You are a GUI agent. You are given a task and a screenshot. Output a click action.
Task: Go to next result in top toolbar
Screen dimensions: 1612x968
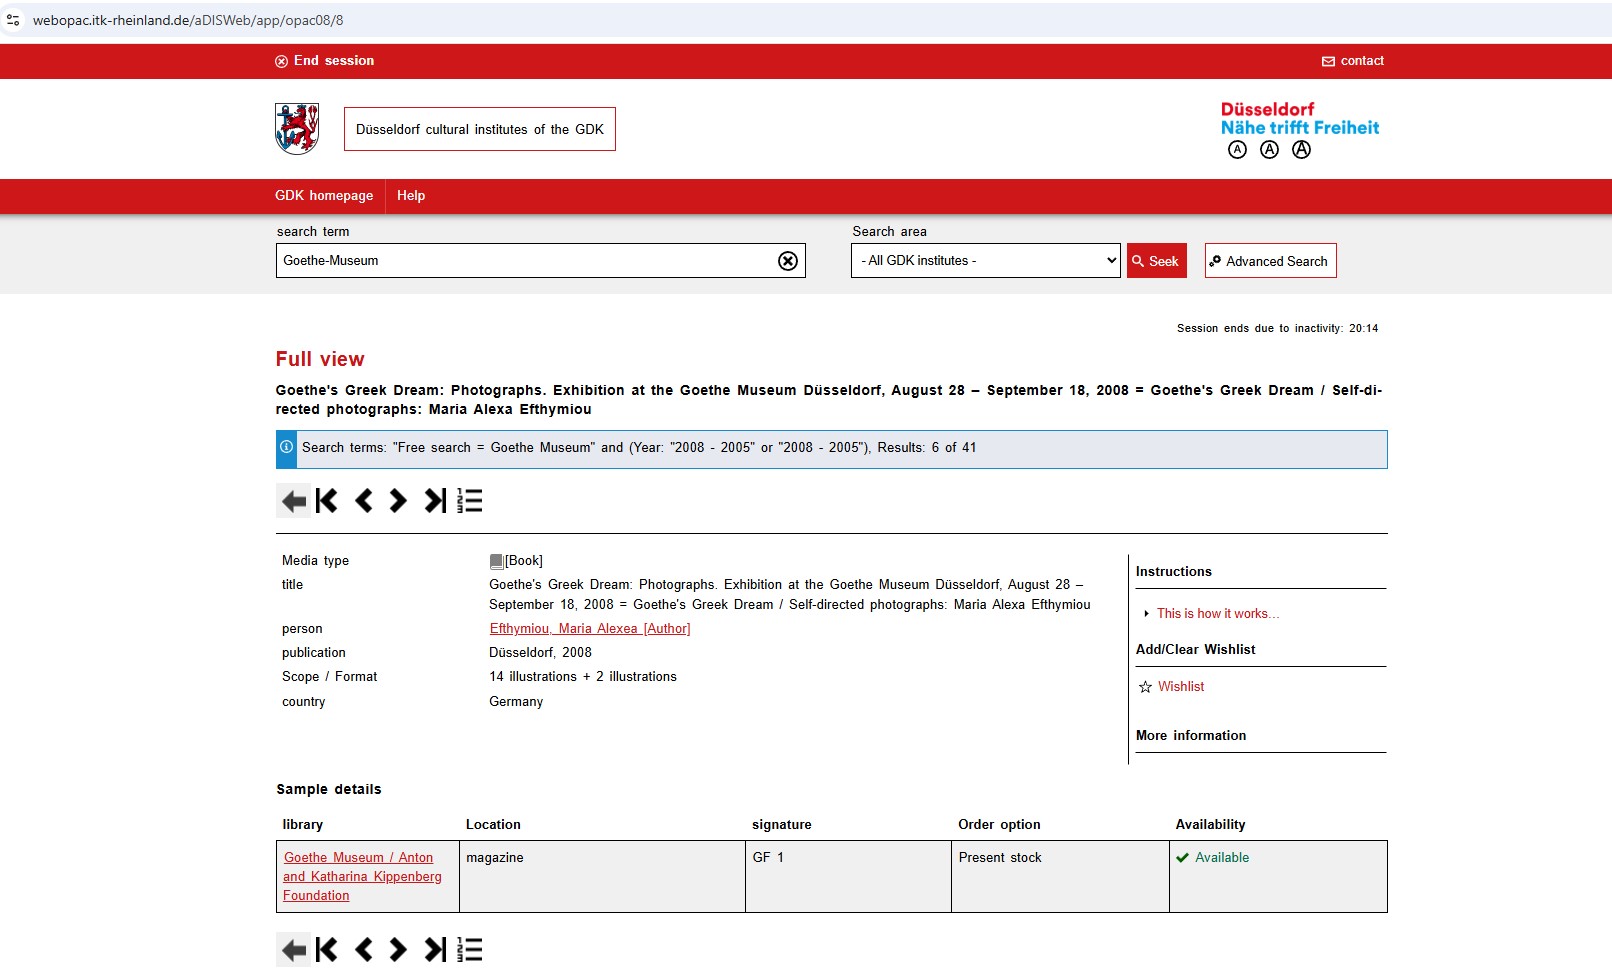[x=398, y=501]
